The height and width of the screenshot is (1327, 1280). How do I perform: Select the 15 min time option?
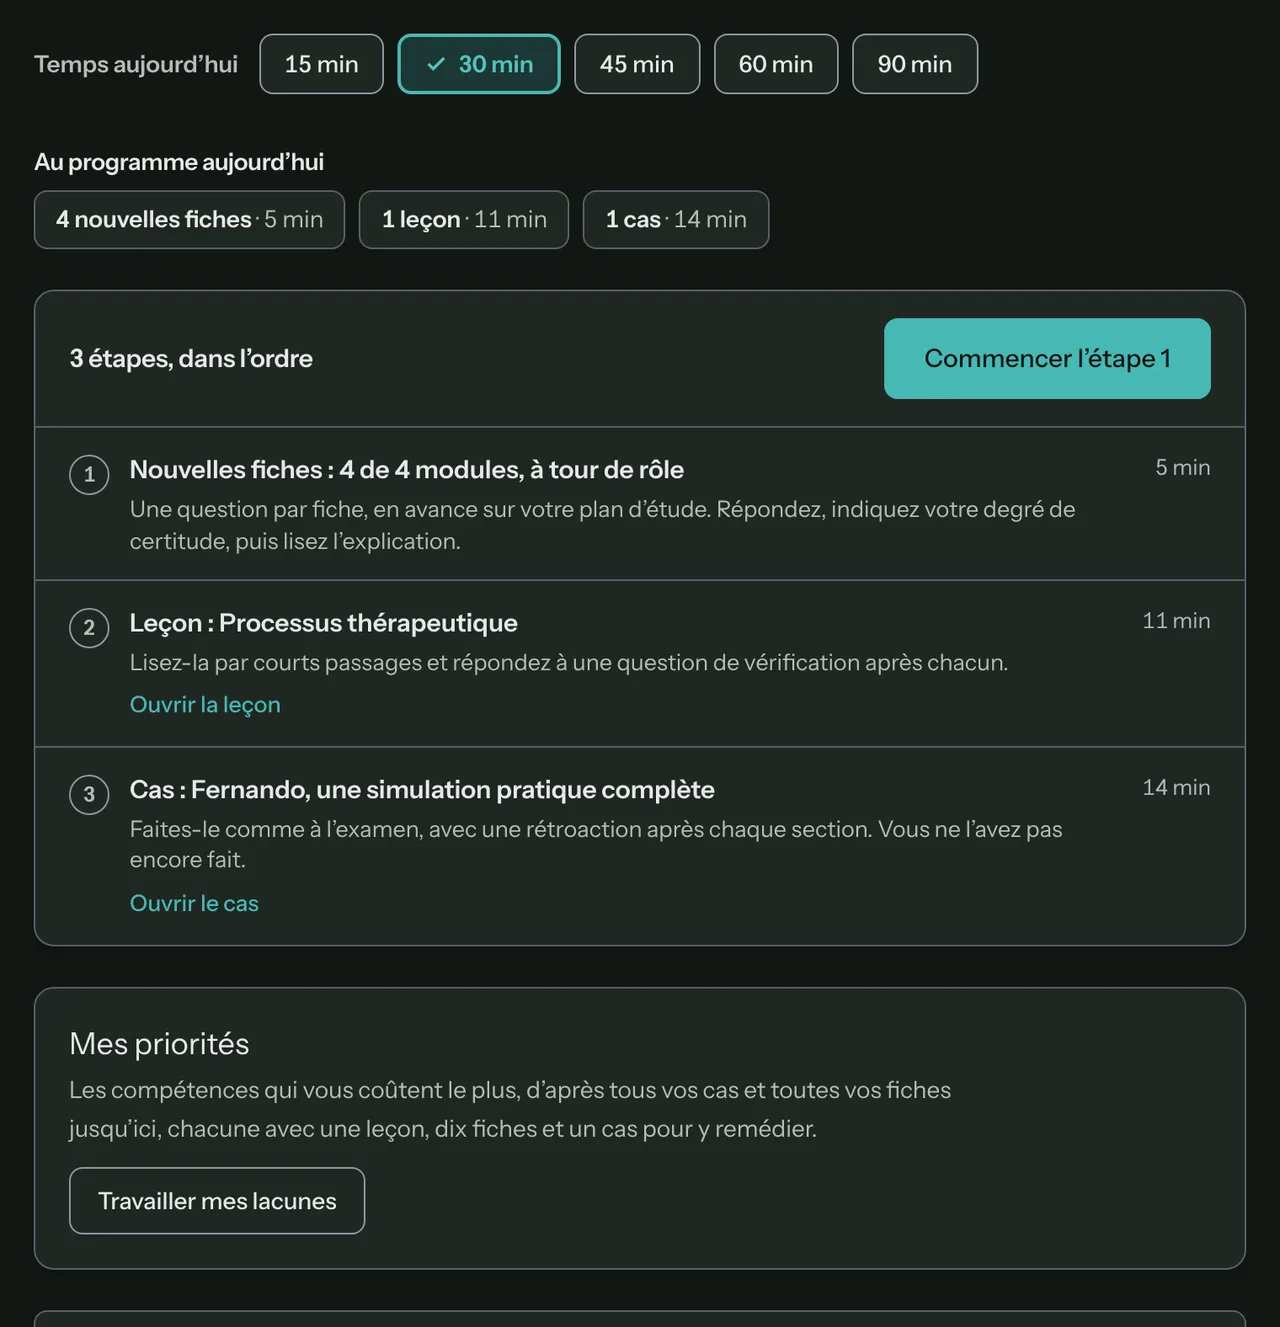pos(321,64)
